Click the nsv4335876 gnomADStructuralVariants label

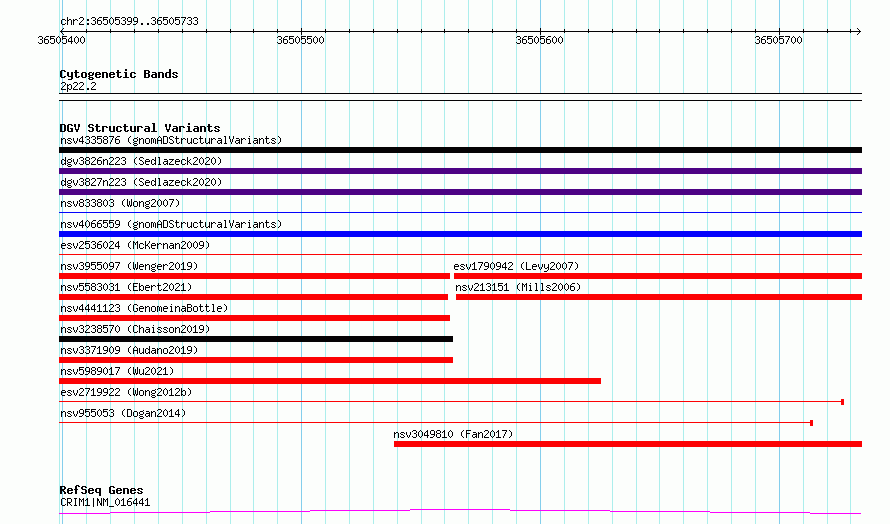(x=171, y=140)
